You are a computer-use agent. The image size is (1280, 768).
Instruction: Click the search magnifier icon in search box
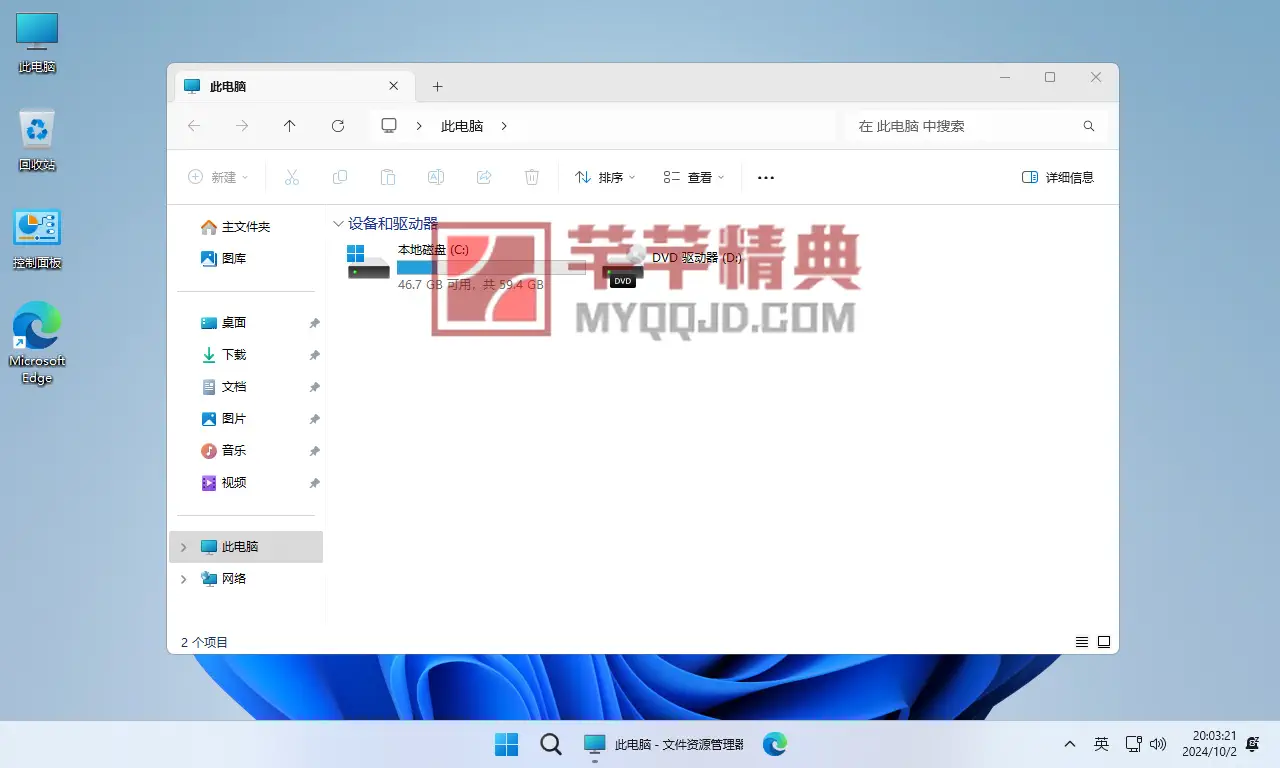pos(1089,127)
